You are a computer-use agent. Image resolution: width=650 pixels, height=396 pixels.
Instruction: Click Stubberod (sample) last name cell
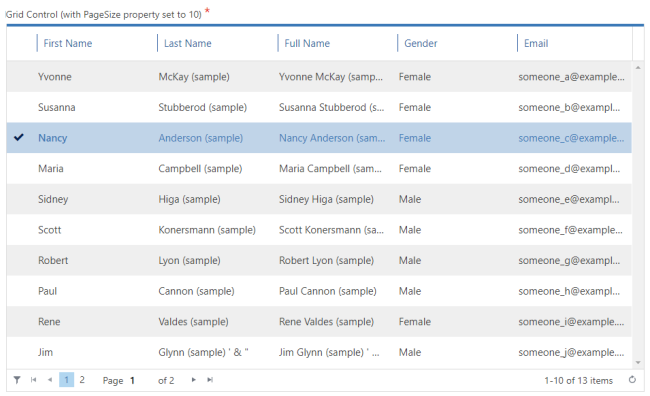pos(202,107)
